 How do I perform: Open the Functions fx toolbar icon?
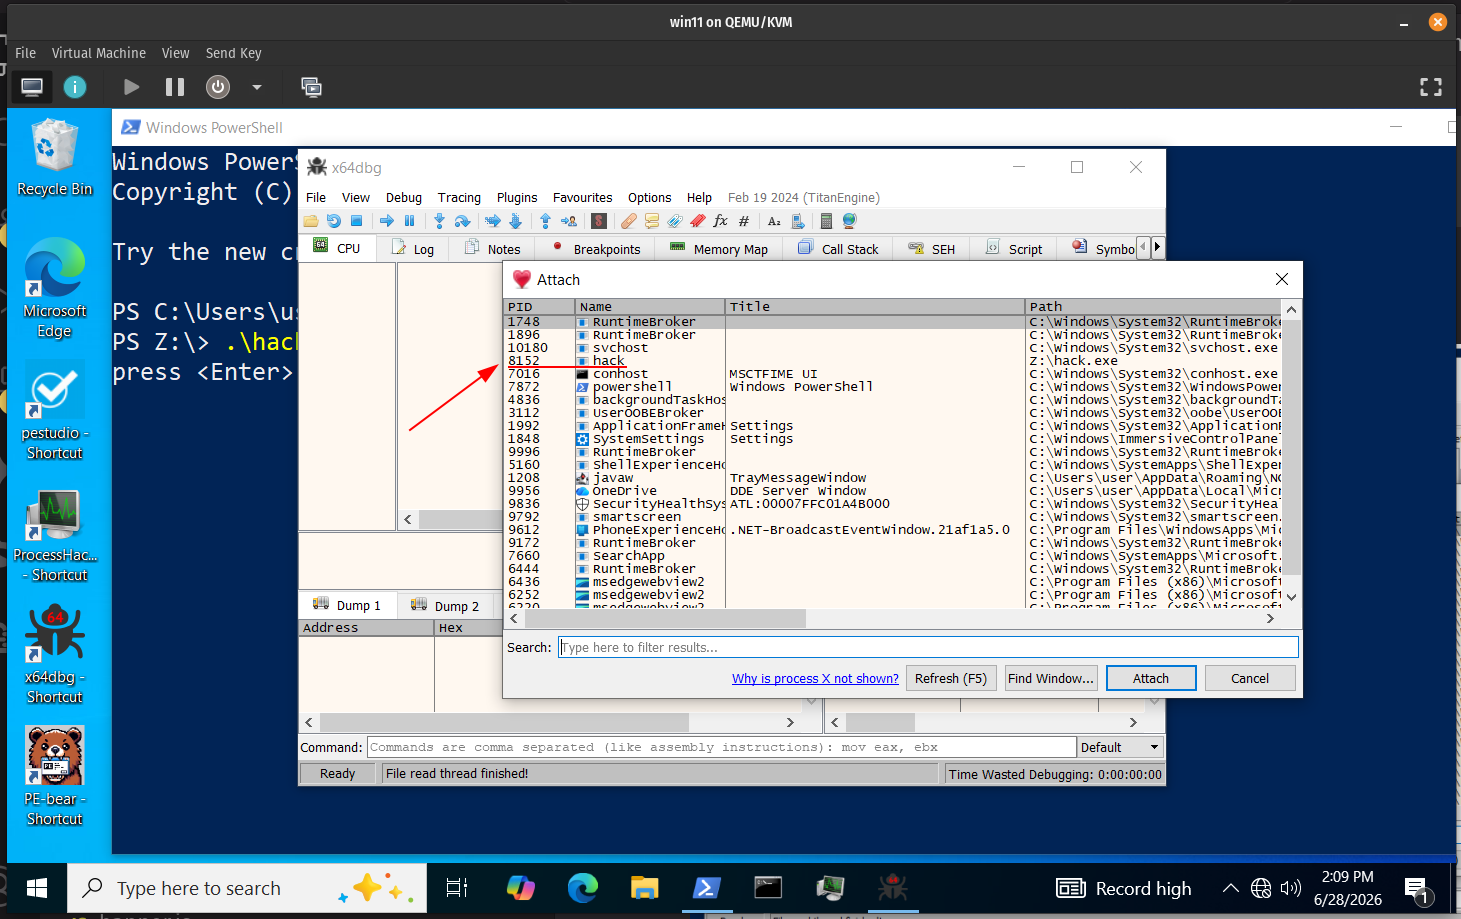pyautogui.click(x=720, y=221)
